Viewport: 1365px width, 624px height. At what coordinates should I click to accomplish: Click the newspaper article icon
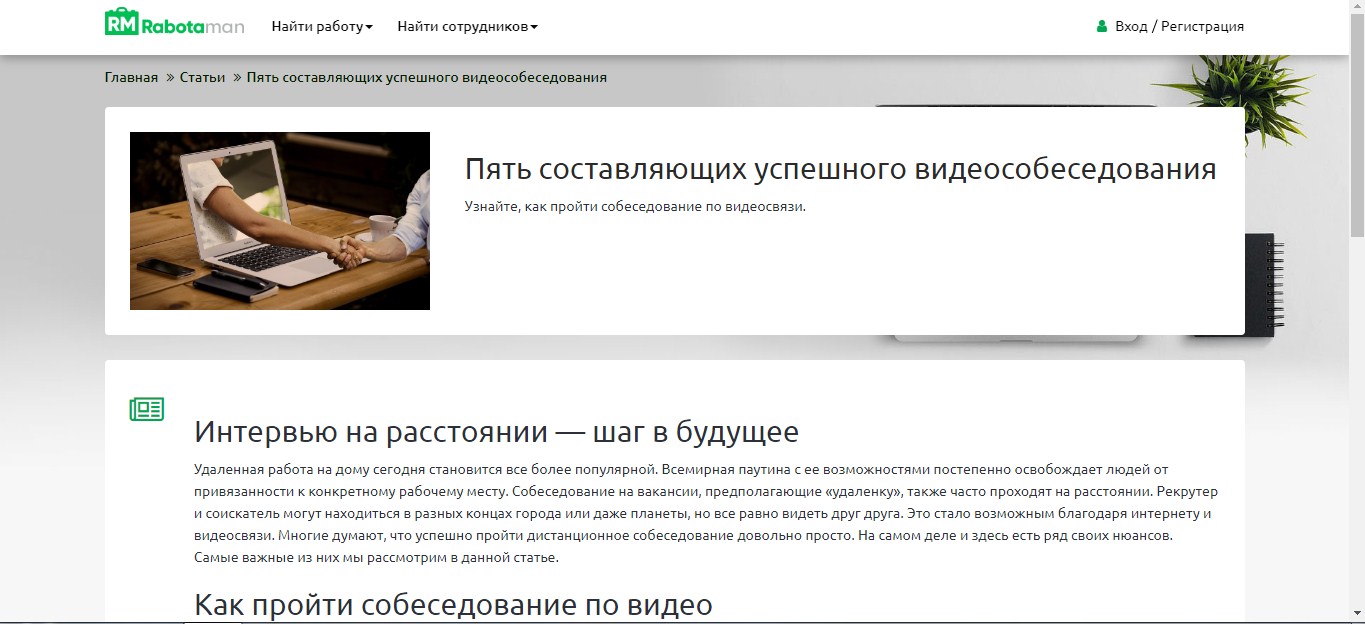pyautogui.click(x=147, y=408)
